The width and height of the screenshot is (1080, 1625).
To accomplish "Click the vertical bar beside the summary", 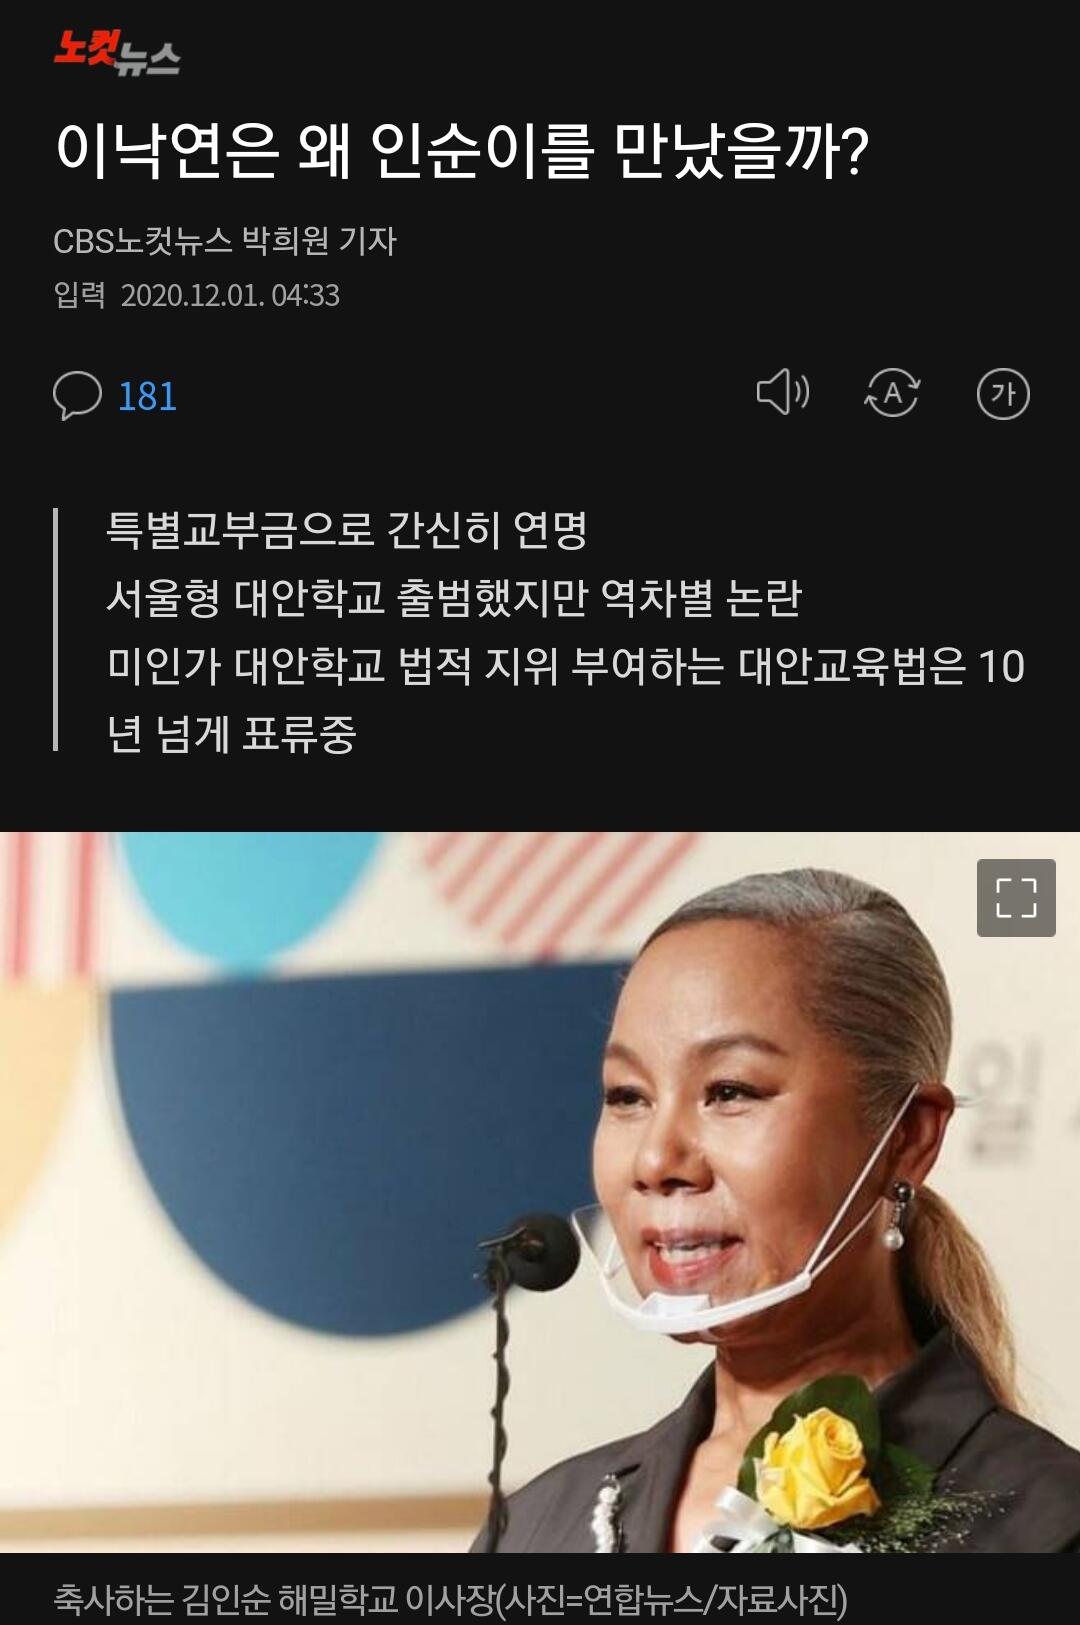I will pyautogui.click(x=56, y=629).
